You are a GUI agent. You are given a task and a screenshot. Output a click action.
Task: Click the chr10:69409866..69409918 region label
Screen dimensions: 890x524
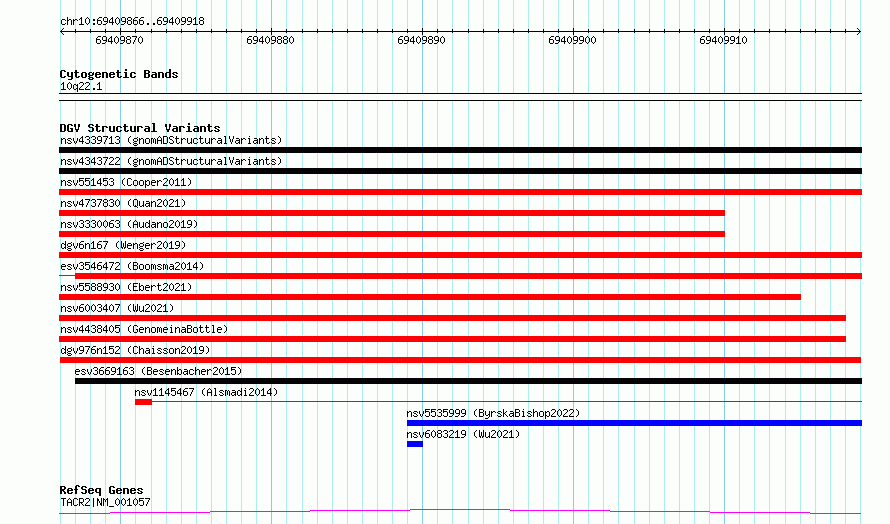pos(132,22)
